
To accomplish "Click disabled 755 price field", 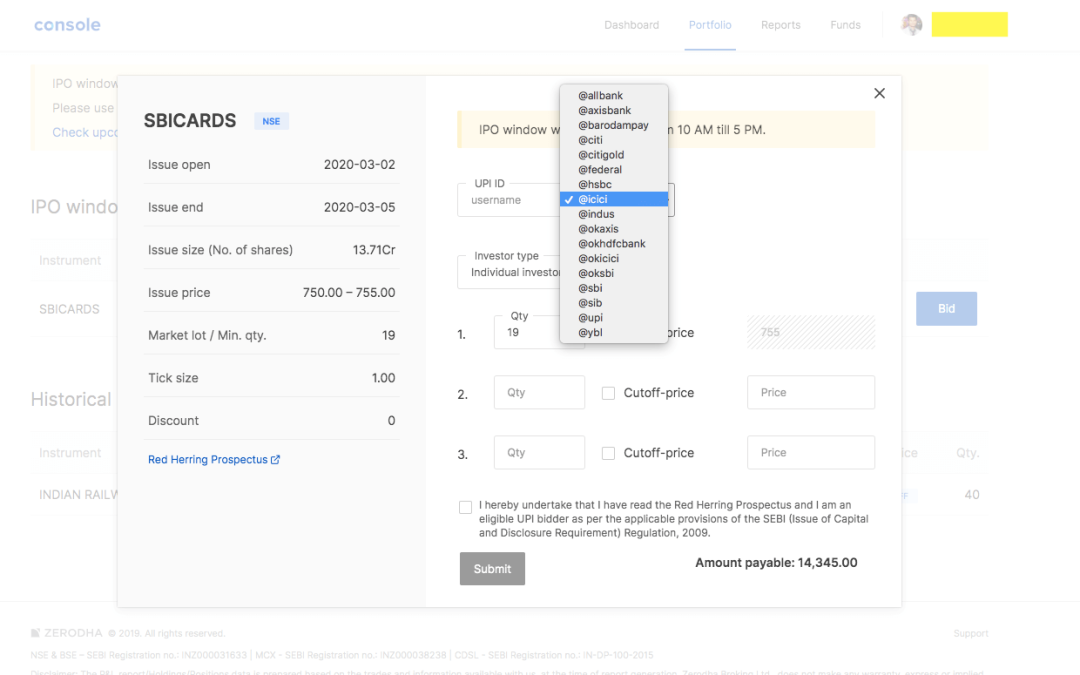I will coord(811,332).
